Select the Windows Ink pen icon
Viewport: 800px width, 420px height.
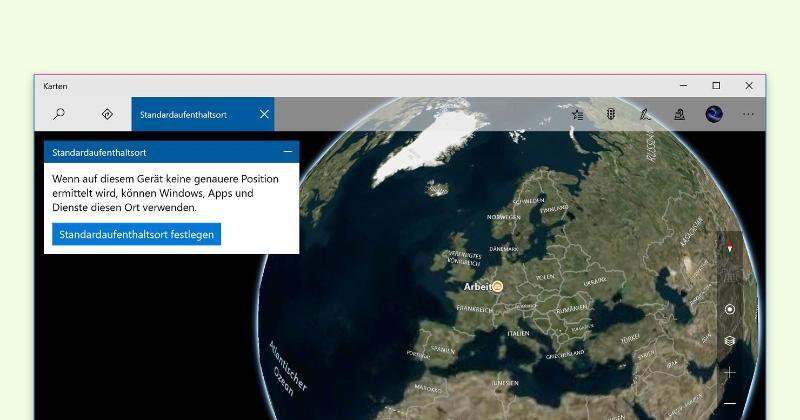point(646,114)
